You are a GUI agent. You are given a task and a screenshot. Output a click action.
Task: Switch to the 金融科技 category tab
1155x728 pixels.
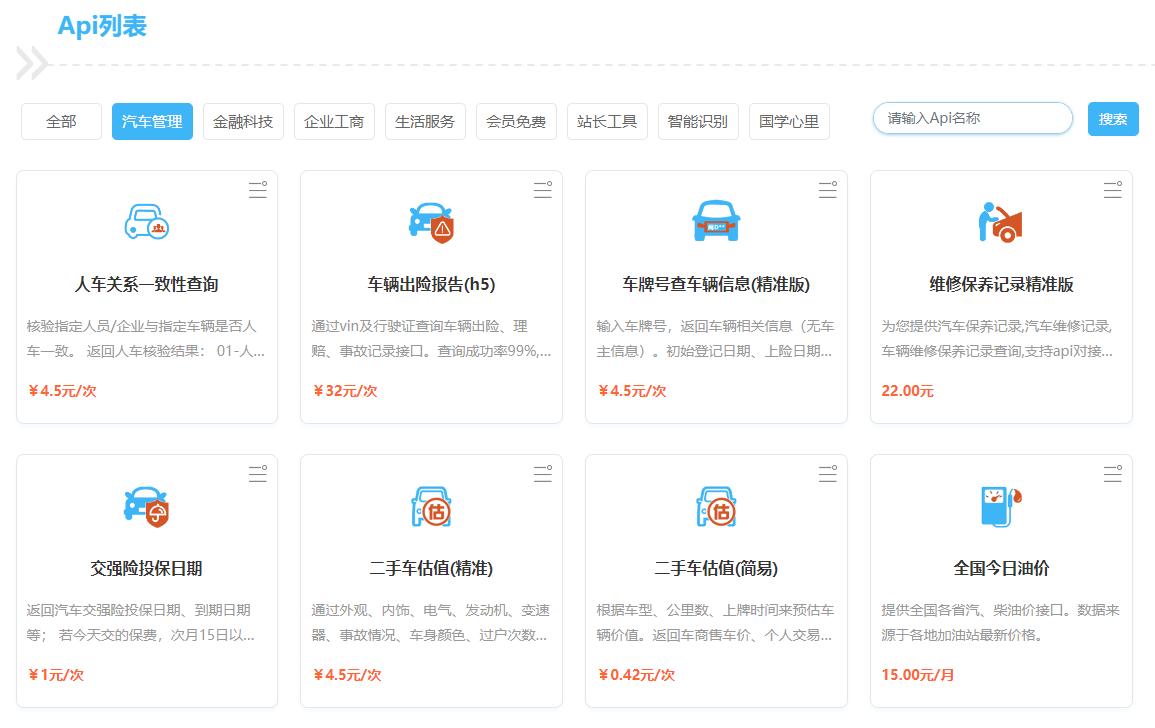(x=243, y=122)
